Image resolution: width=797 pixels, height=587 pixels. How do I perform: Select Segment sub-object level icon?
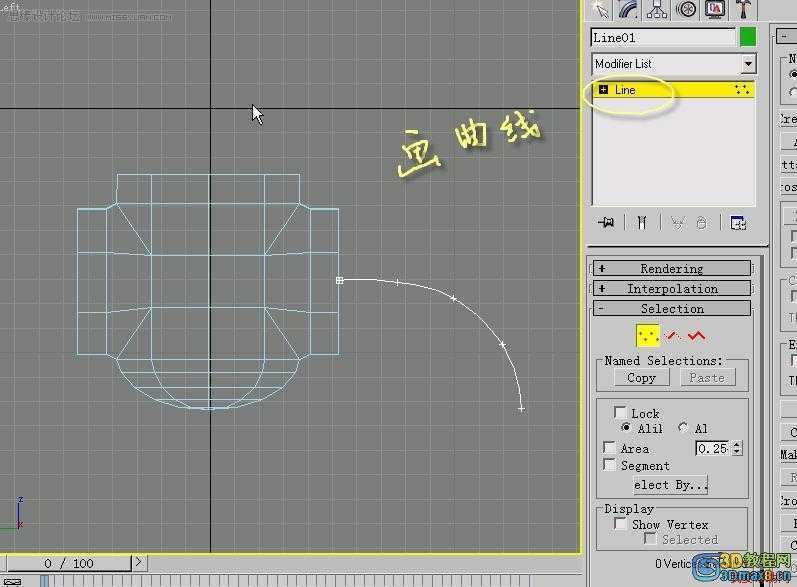[674, 335]
